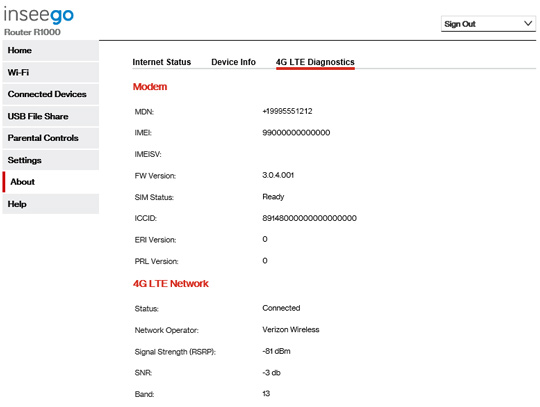
Task: Click the MDN: label
Action: click(144, 112)
